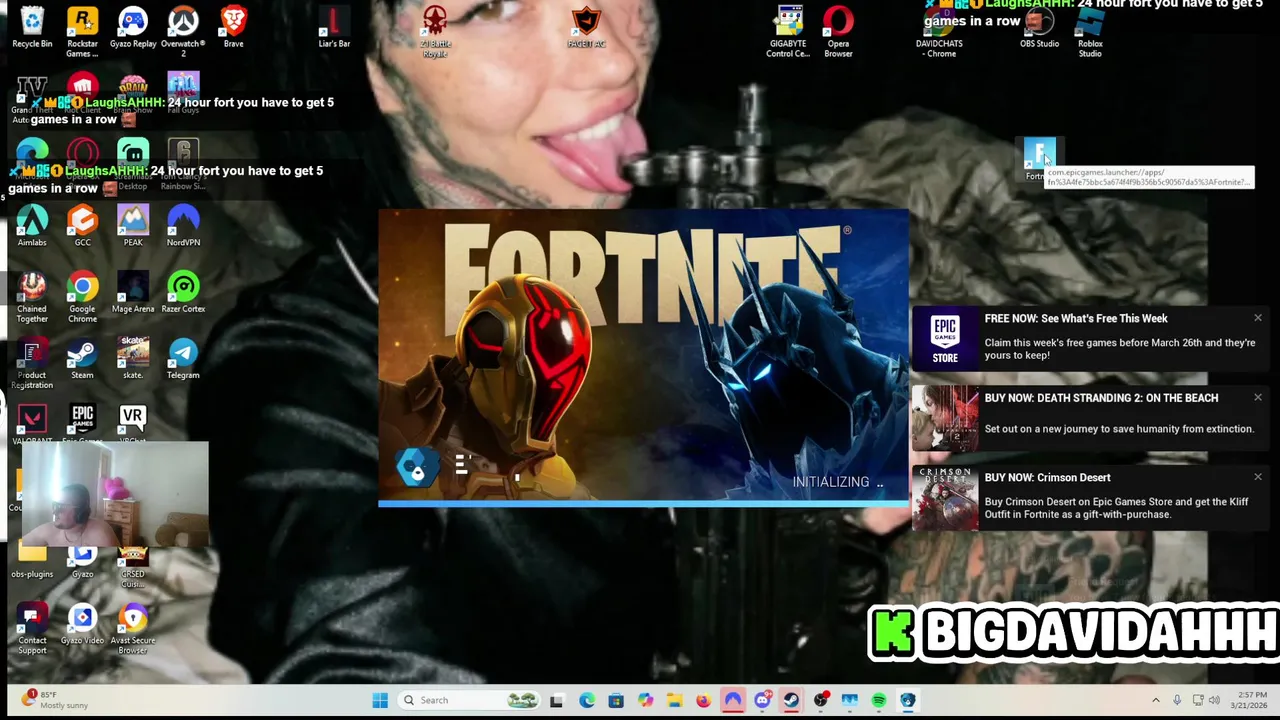Open Task View from the taskbar
This screenshot has height=720, width=1280.
[556, 700]
